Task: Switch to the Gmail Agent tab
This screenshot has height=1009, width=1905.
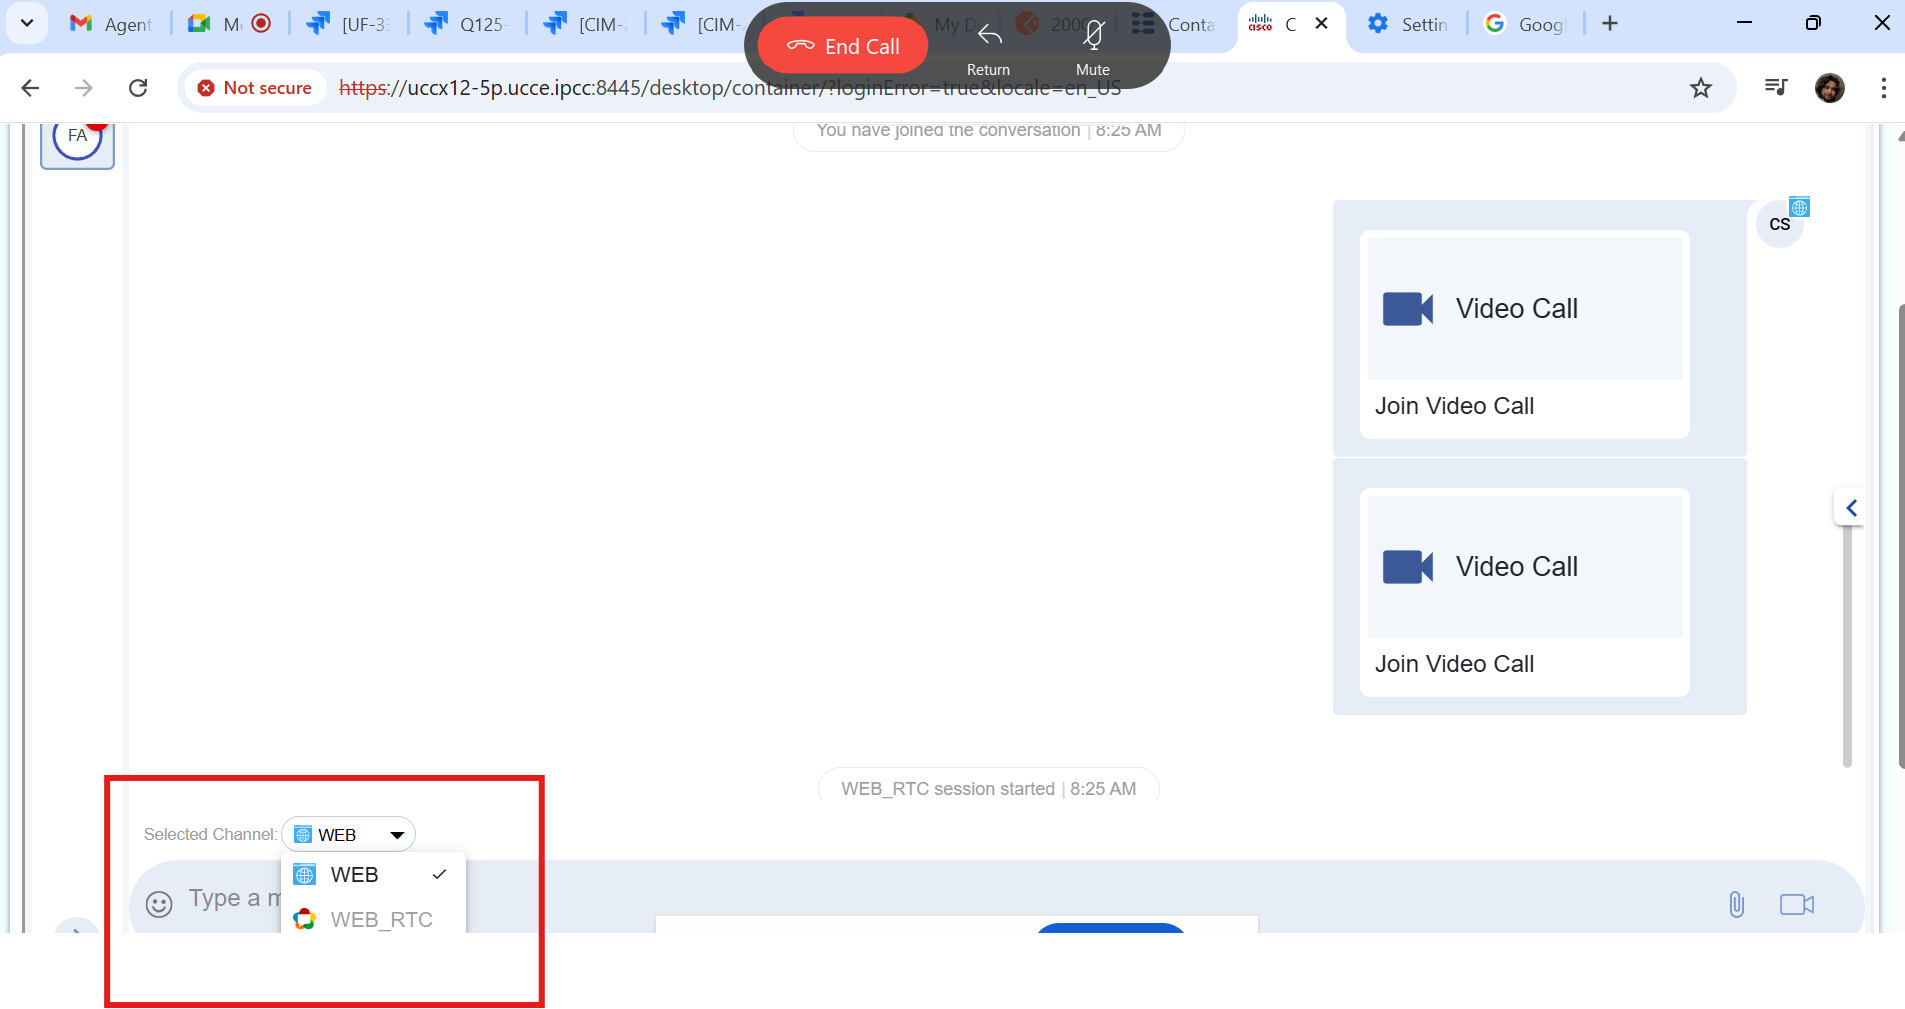Action: point(112,24)
